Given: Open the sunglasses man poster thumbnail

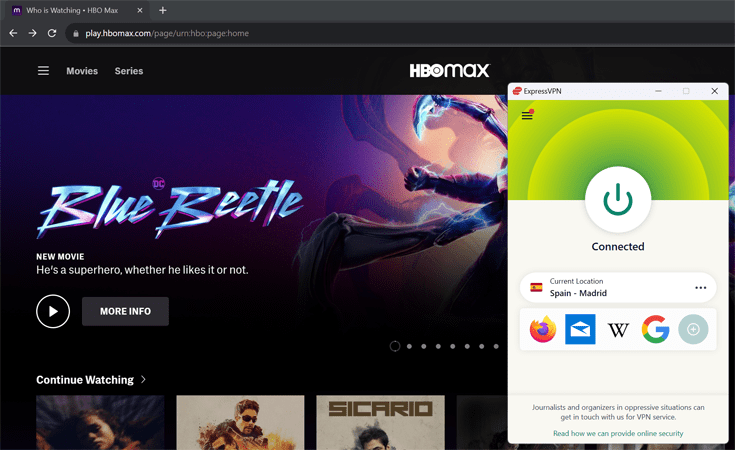Looking at the screenshot, I should pyautogui.click(x=240, y=422).
